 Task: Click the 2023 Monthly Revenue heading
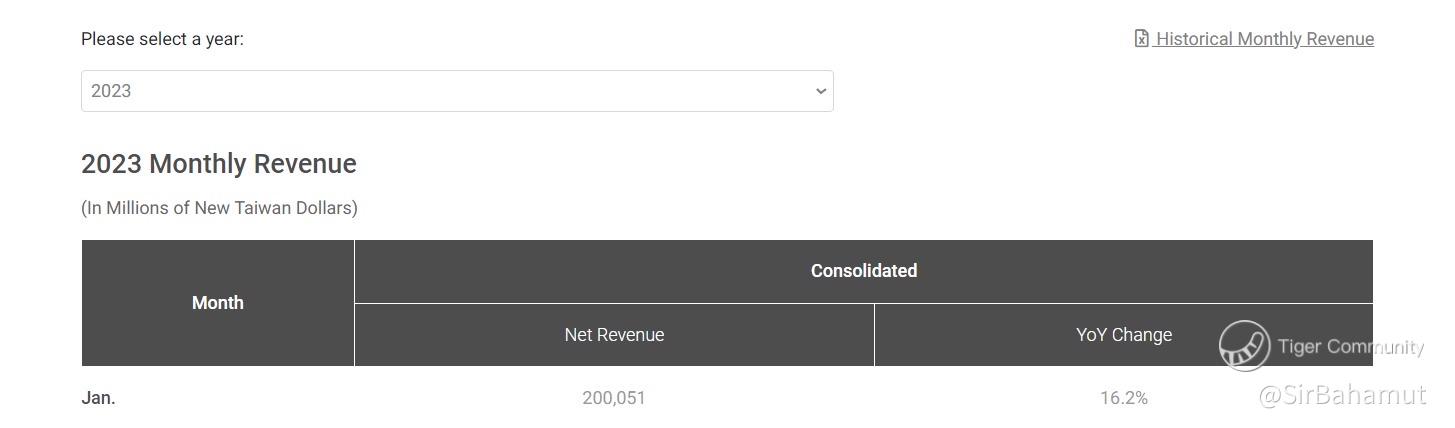(x=218, y=164)
